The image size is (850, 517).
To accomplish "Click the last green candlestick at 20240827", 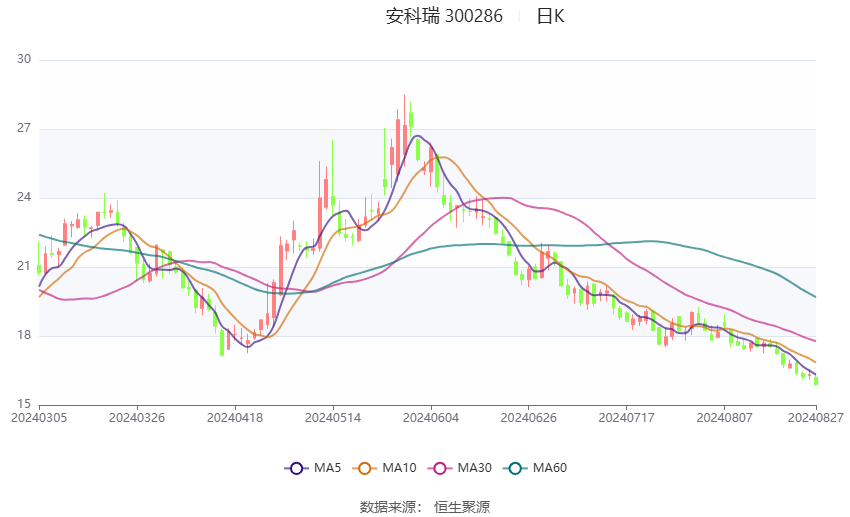I will tap(816, 381).
